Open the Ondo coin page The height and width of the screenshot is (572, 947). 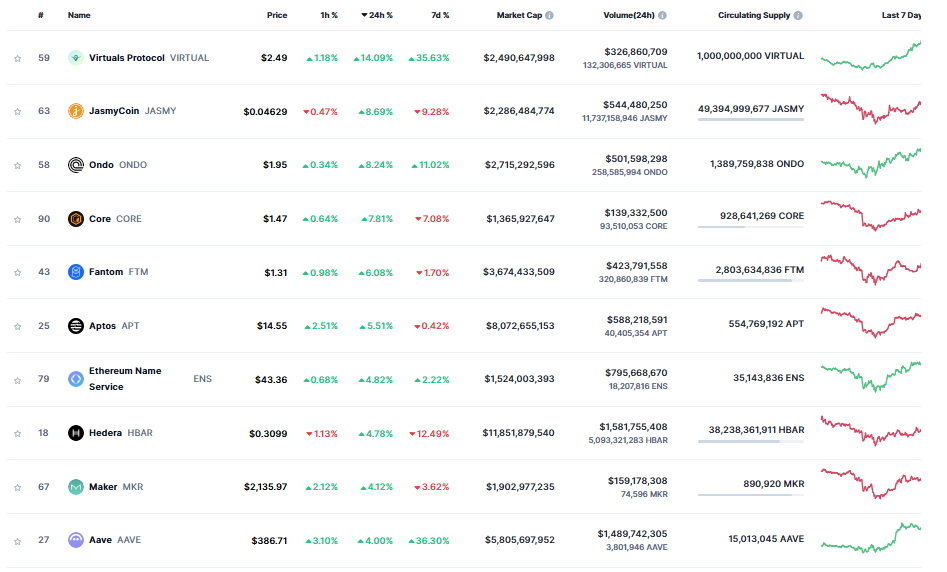(x=101, y=165)
